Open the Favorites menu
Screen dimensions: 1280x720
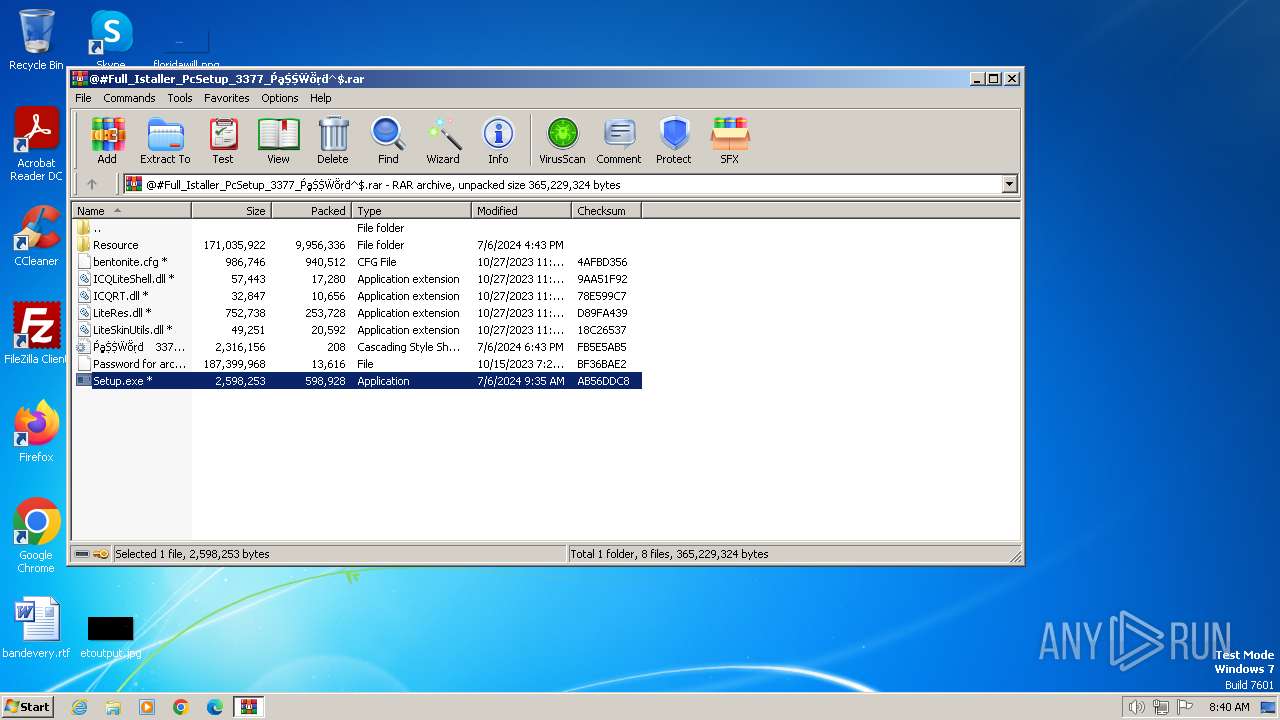(227, 98)
